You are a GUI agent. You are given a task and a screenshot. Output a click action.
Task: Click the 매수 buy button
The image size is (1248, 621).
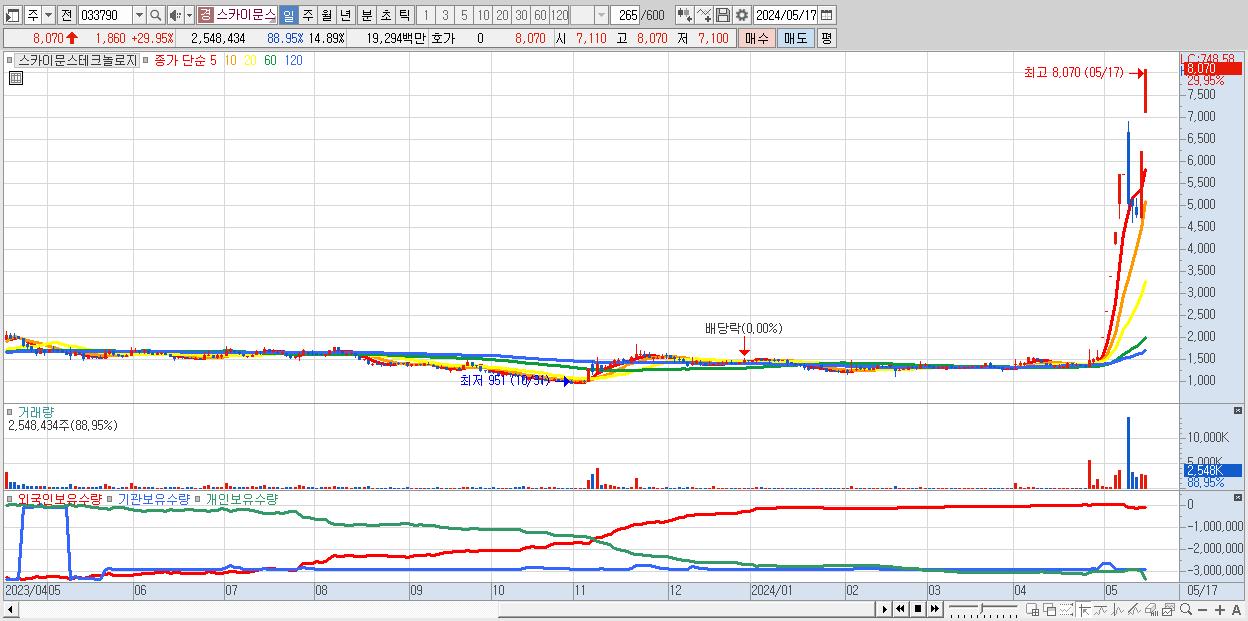tap(757, 38)
